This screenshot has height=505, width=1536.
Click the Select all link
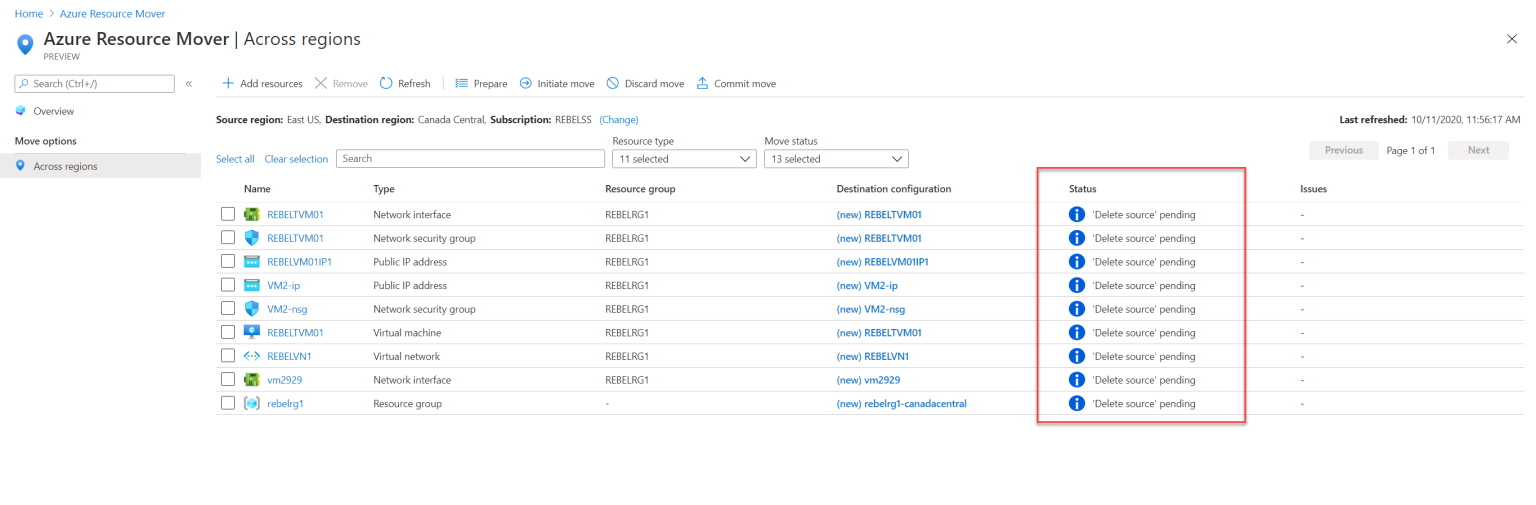pyautogui.click(x=235, y=159)
